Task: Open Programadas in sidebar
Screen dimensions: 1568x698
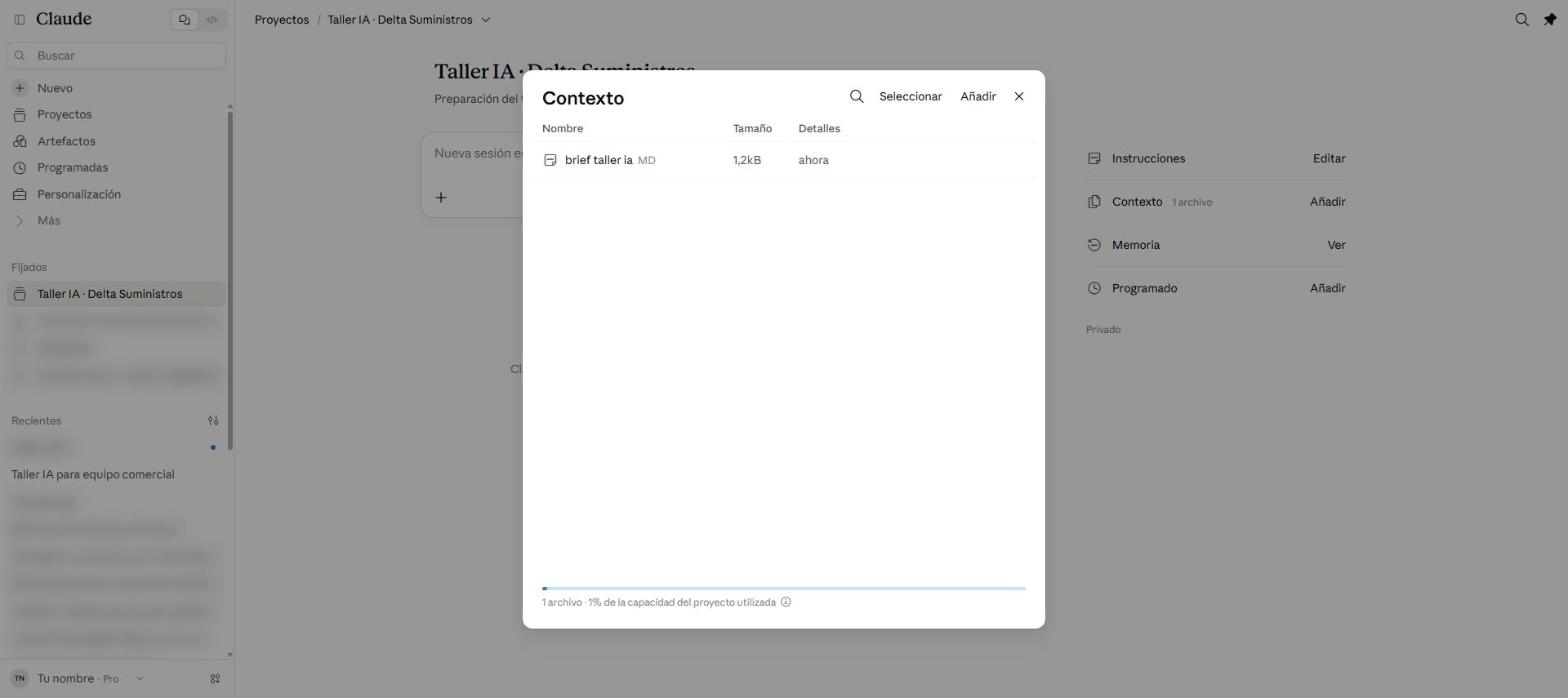Action: 72,168
